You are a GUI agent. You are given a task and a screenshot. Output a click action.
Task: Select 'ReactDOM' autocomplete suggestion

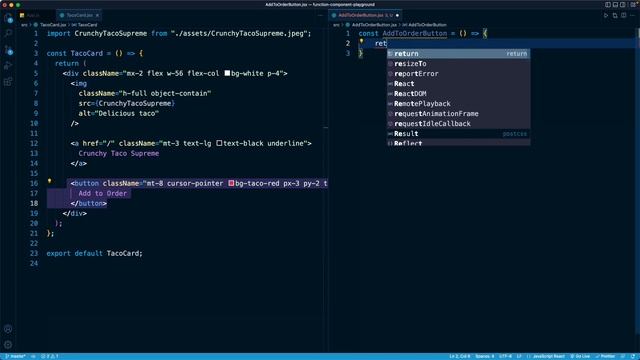pyautogui.click(x=458, y=93)
